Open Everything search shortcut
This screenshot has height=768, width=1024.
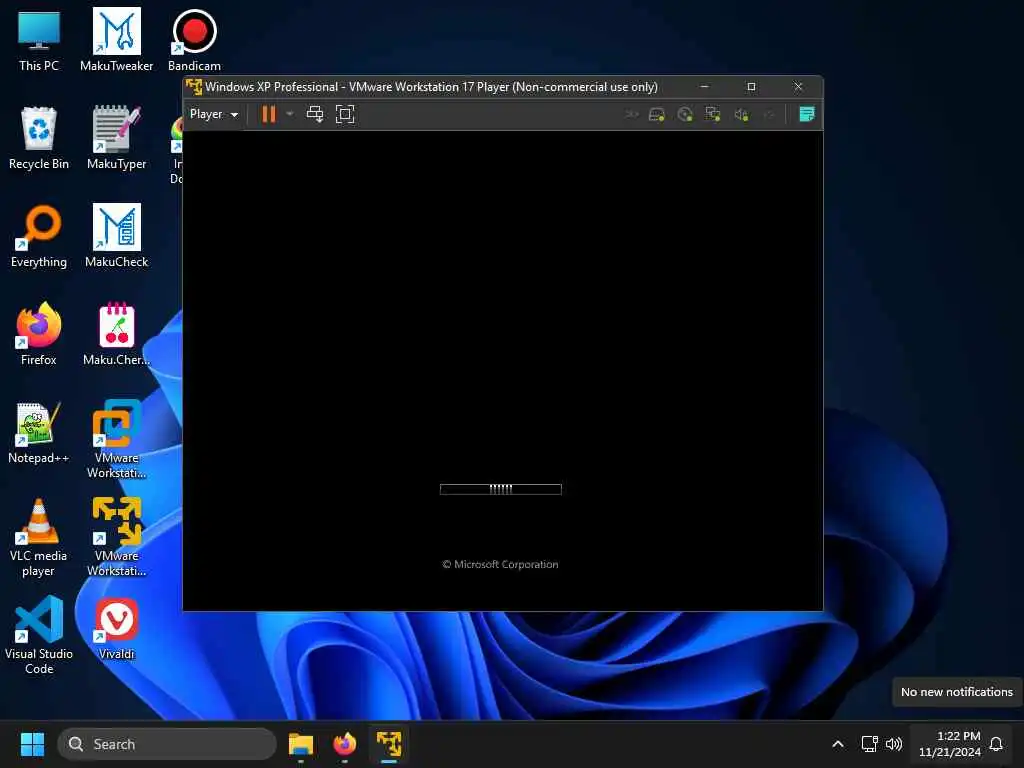(39, 236)
